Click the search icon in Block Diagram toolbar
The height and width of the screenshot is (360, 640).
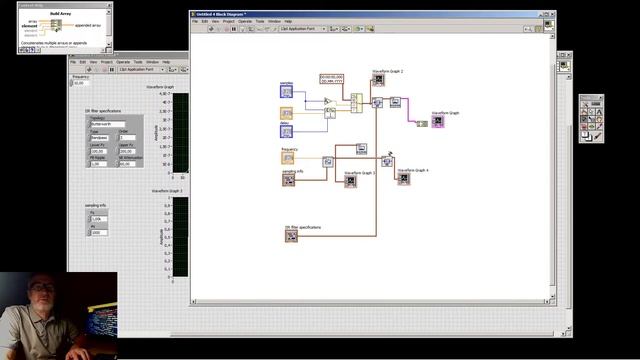[x=528, y=29]
